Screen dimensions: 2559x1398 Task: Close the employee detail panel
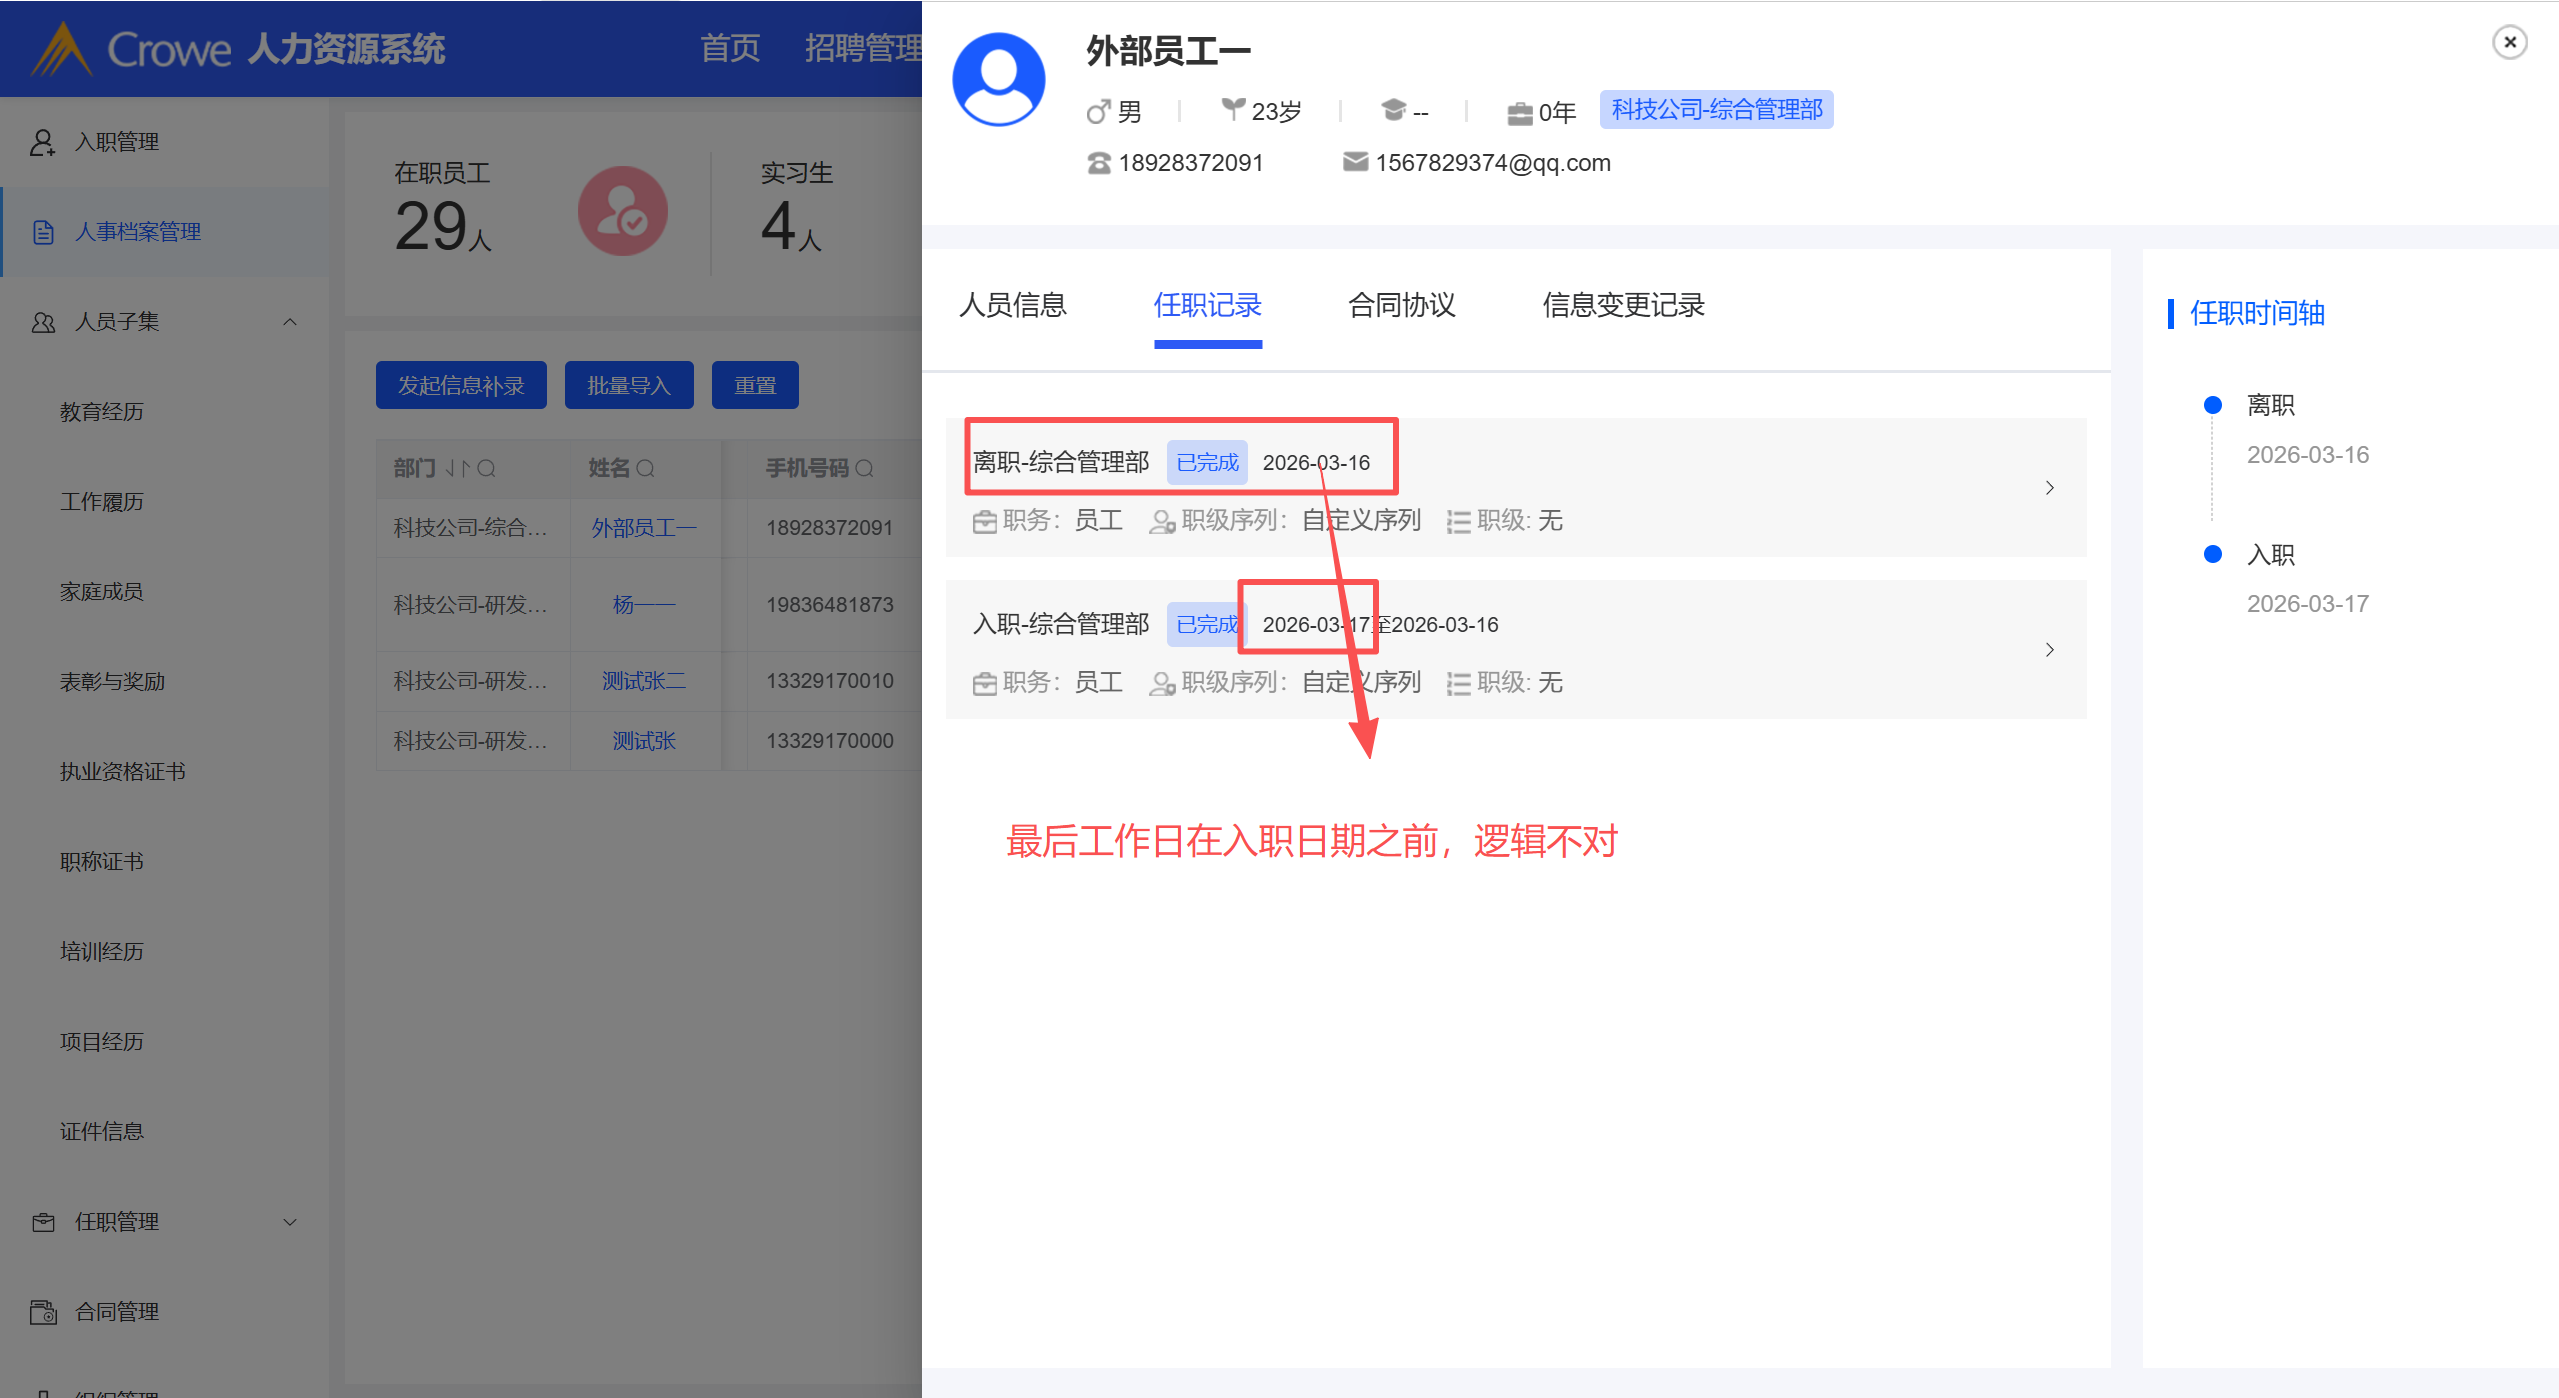tap(2509, 42)
